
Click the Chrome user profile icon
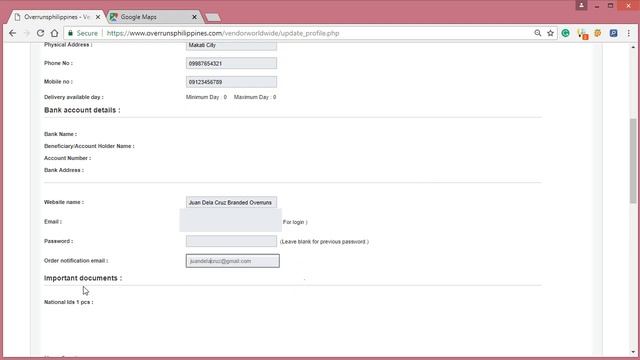click(581, 5)
